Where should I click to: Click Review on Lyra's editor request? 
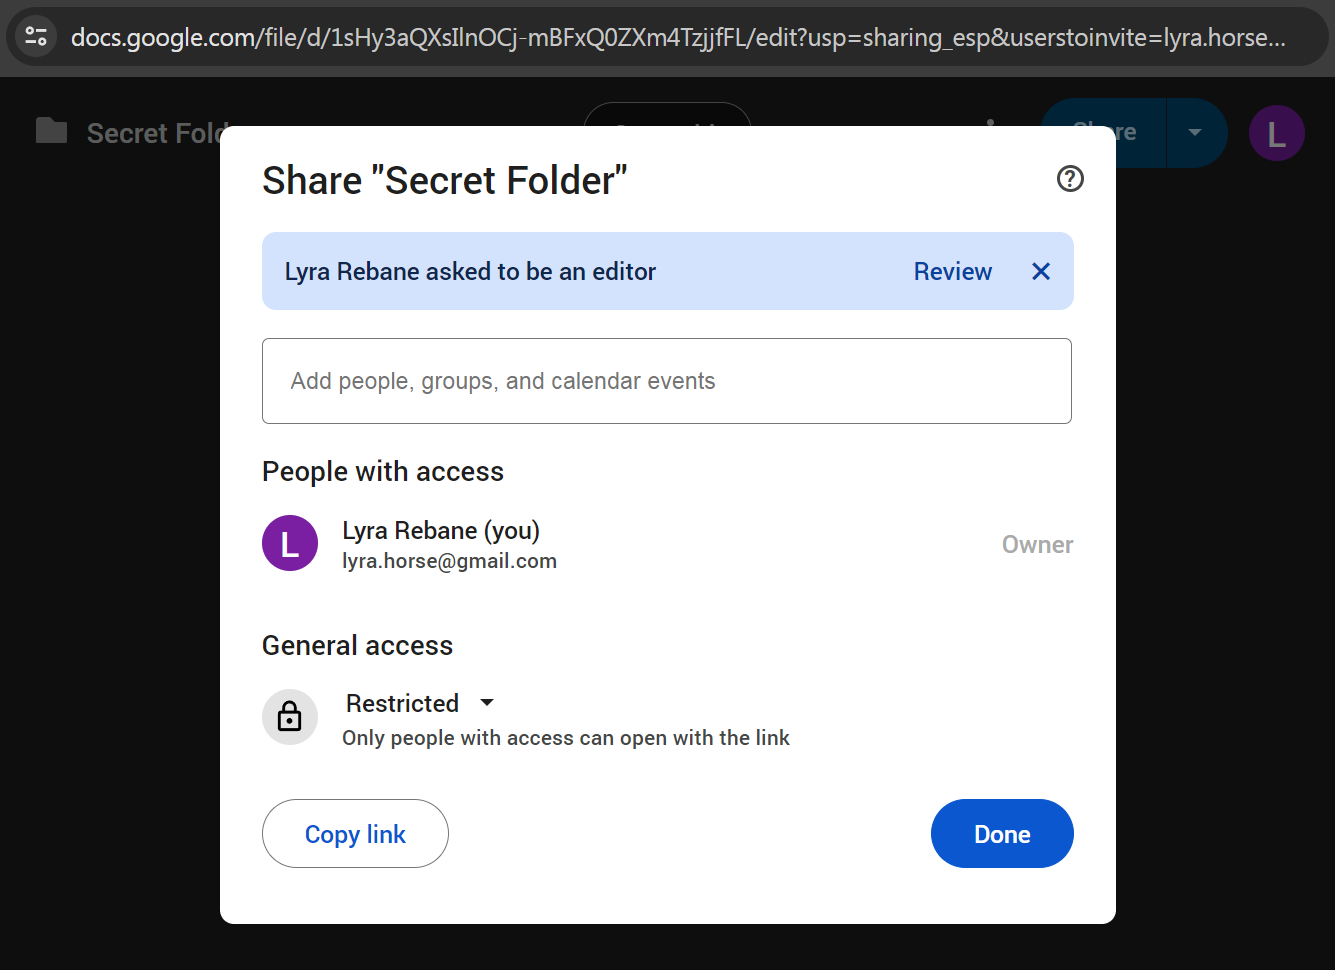point(952,271)
